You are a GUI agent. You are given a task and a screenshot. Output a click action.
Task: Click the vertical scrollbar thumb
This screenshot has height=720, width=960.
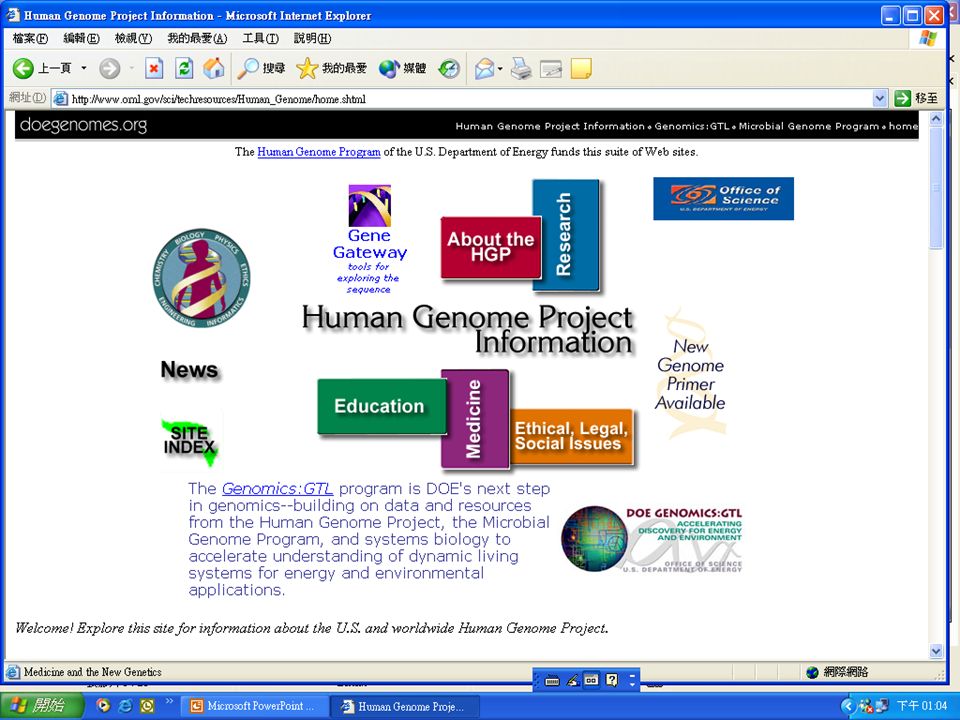coord(936,188)
